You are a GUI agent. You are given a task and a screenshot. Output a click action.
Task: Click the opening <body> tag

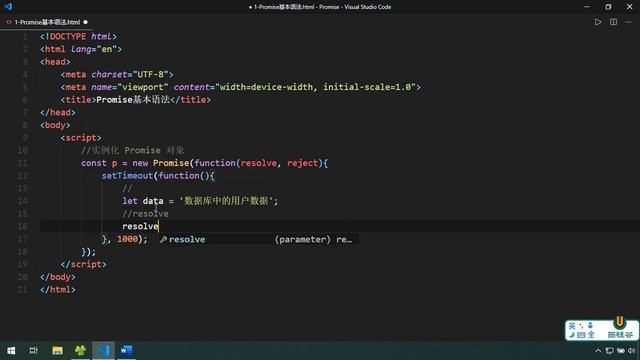[55, 125]
